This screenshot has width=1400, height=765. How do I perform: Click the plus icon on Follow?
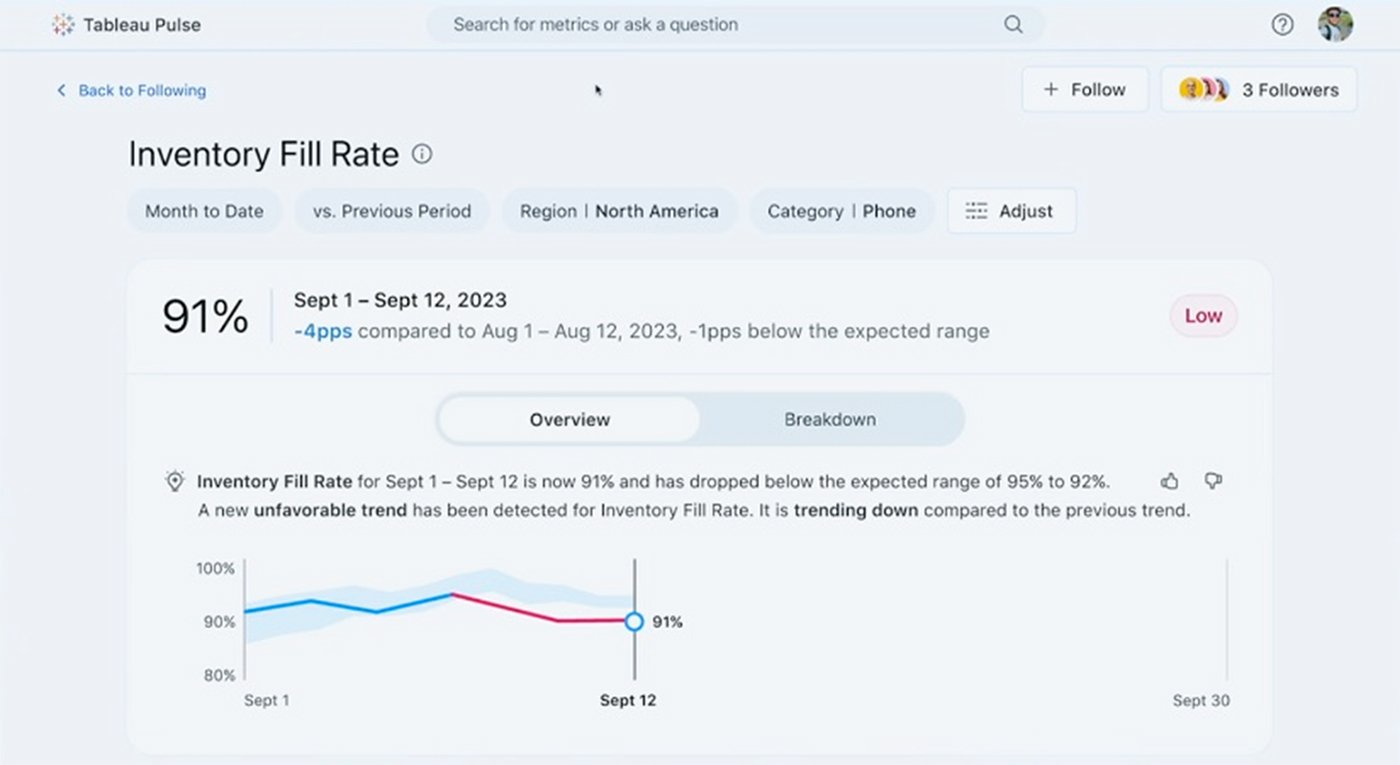point(1050,89)
